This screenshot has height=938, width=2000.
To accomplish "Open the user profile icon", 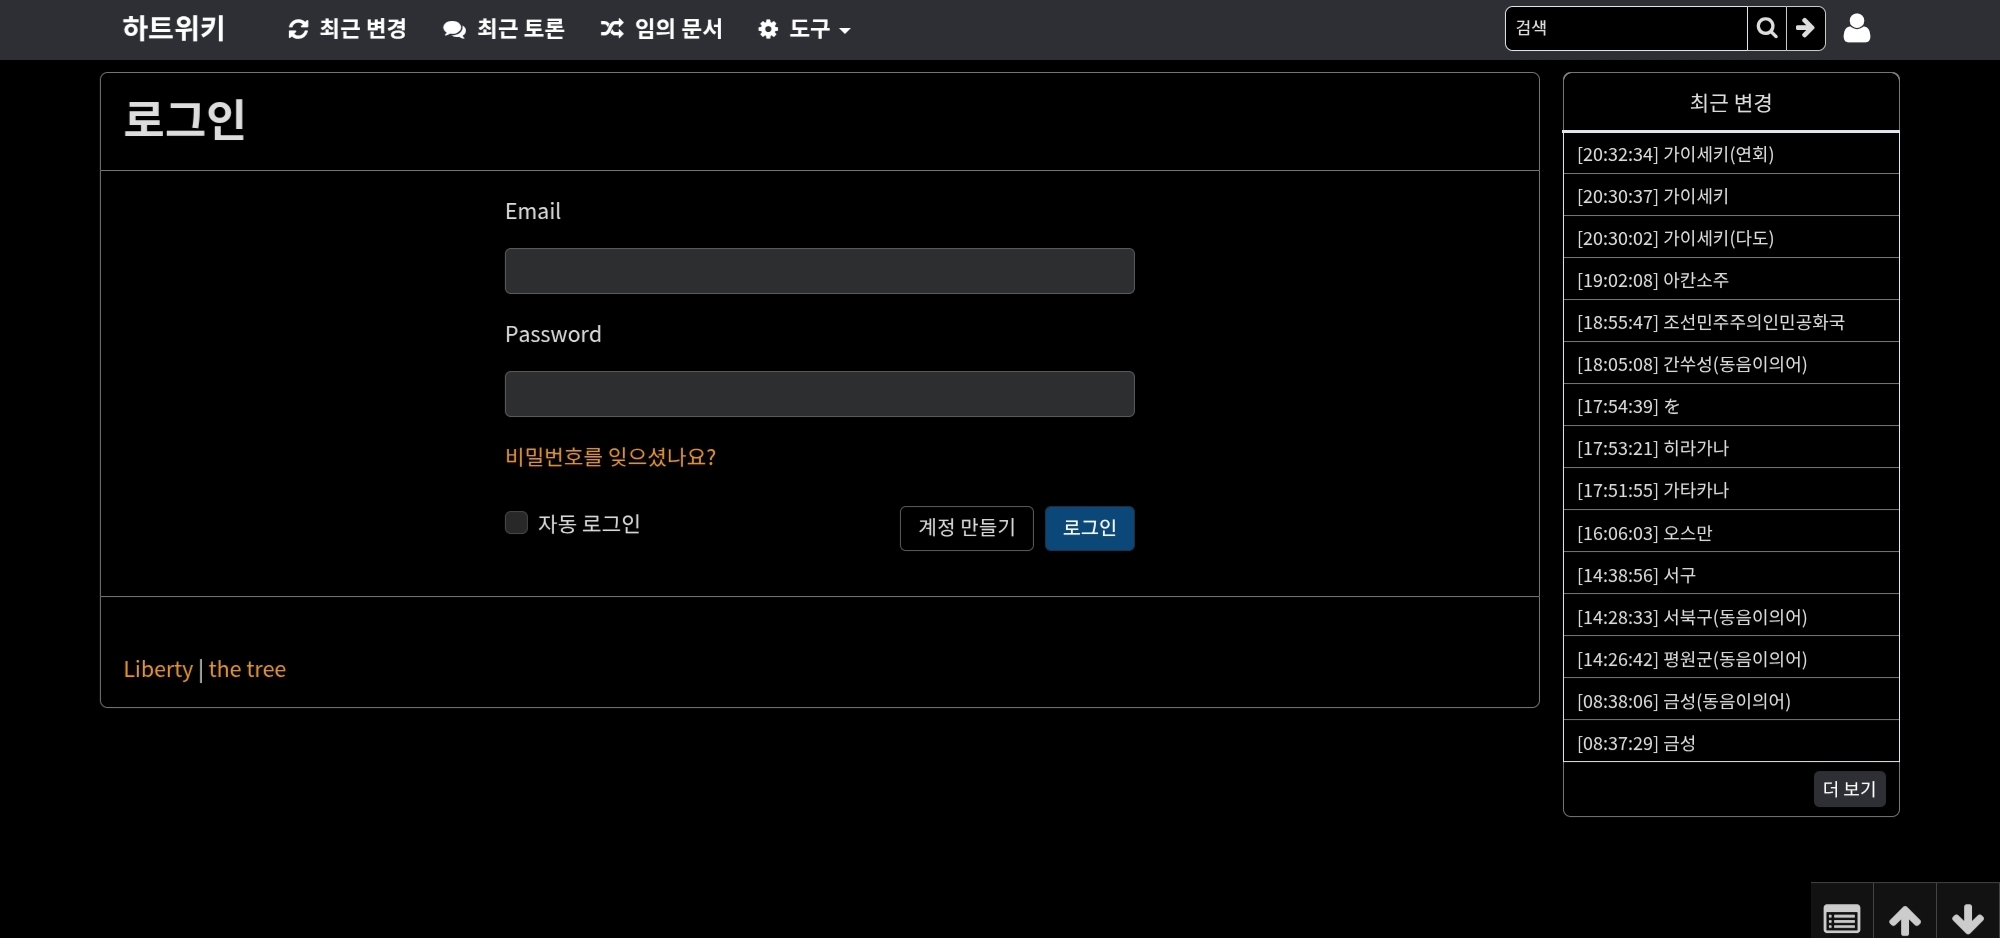I will [1857, 28].
